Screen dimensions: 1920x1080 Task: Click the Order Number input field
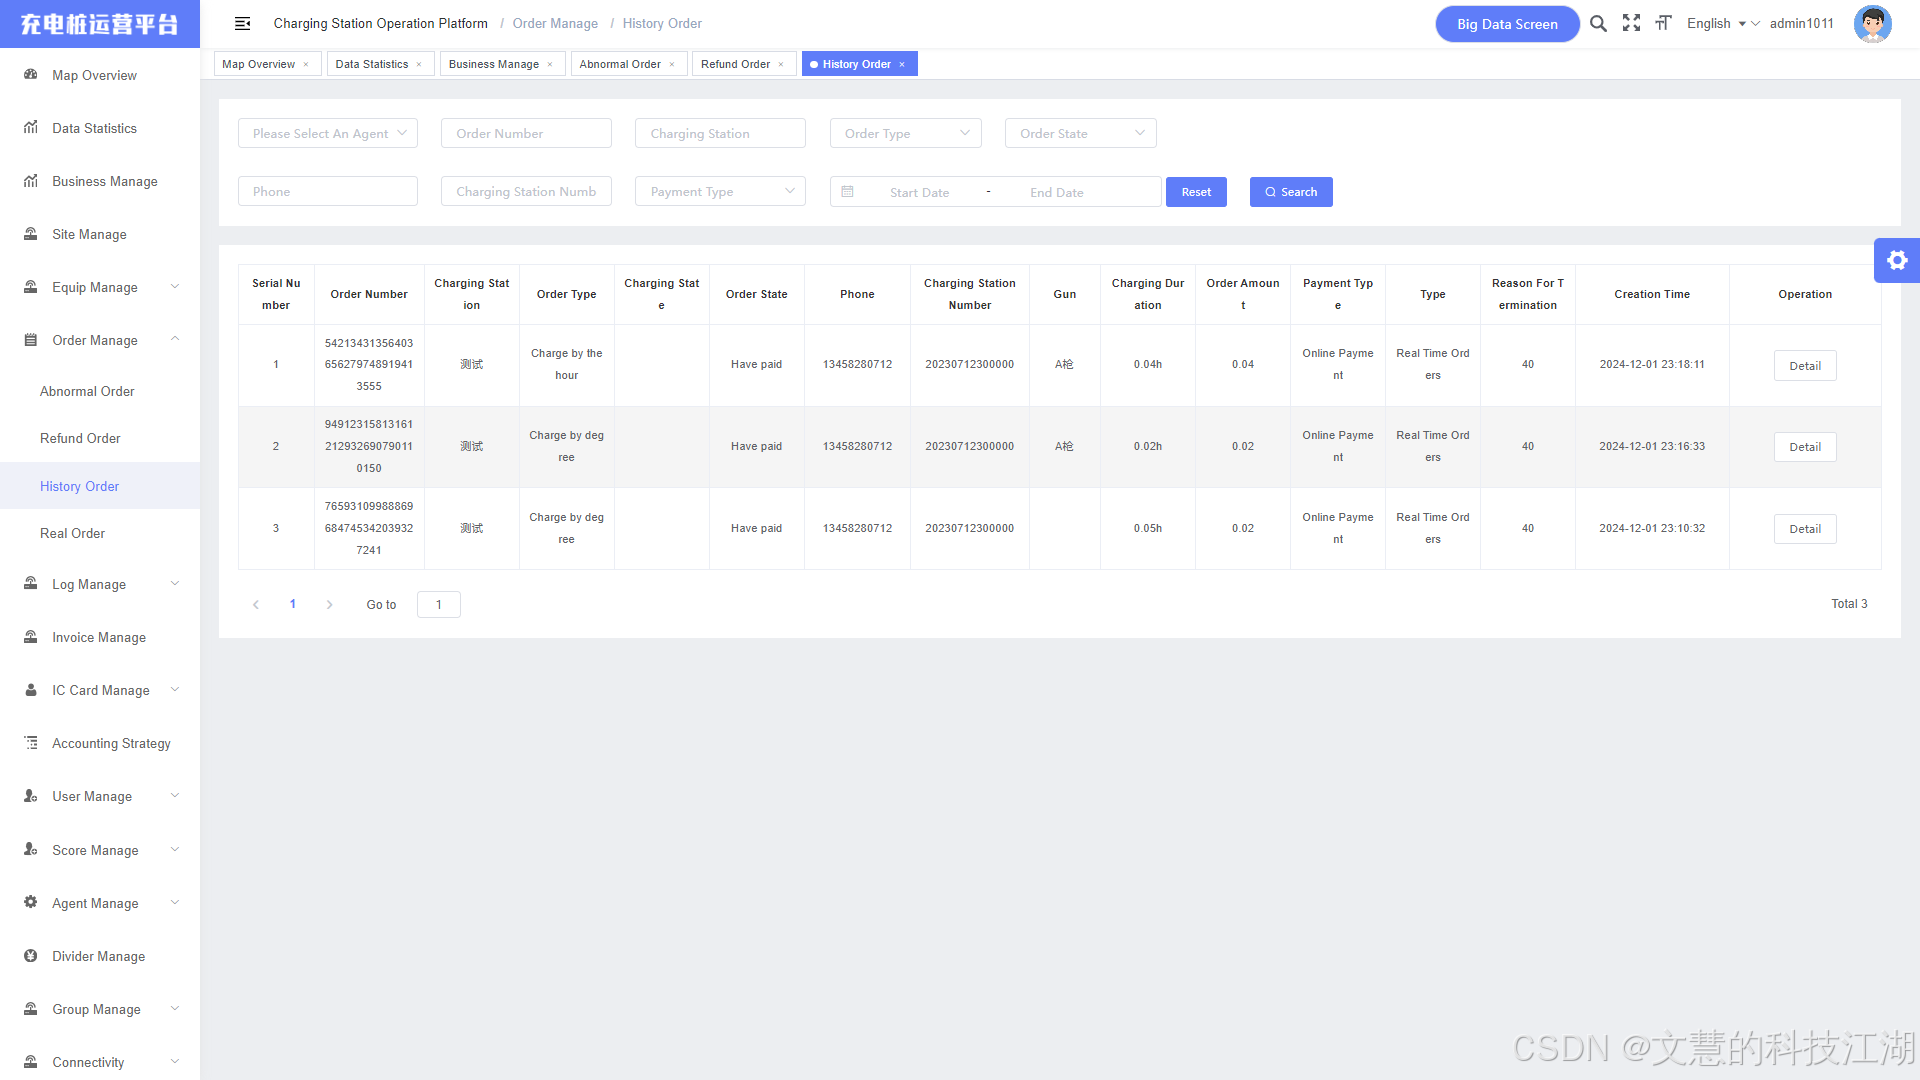(x=526, y=133)
